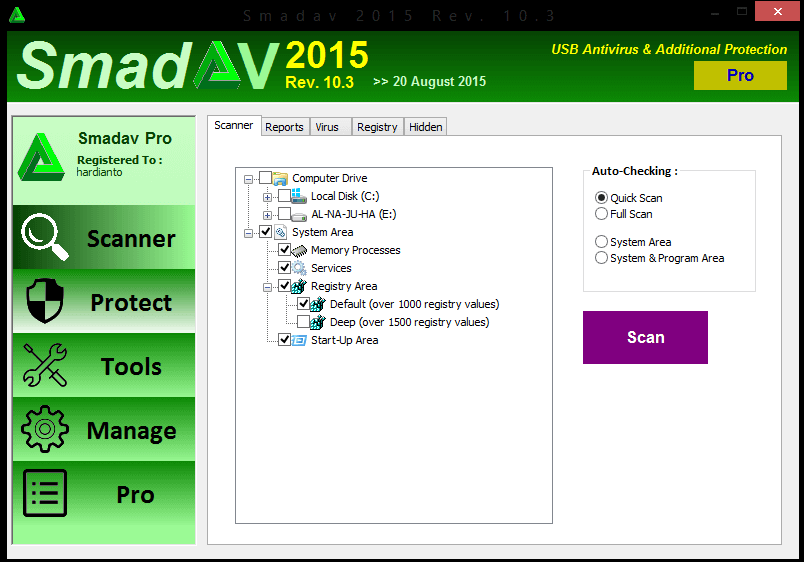The image size is (804, 562).
Task: Click the Memory Processes chip icon
Action: (299, 251)
